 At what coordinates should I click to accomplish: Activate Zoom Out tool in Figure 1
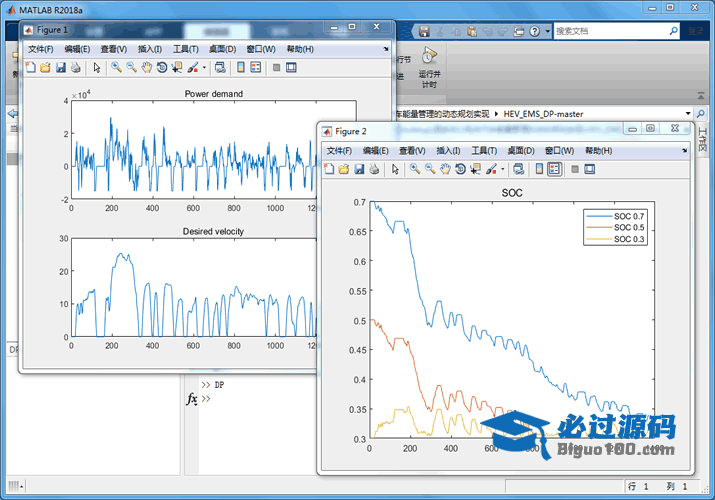click(x=131, y=67)
